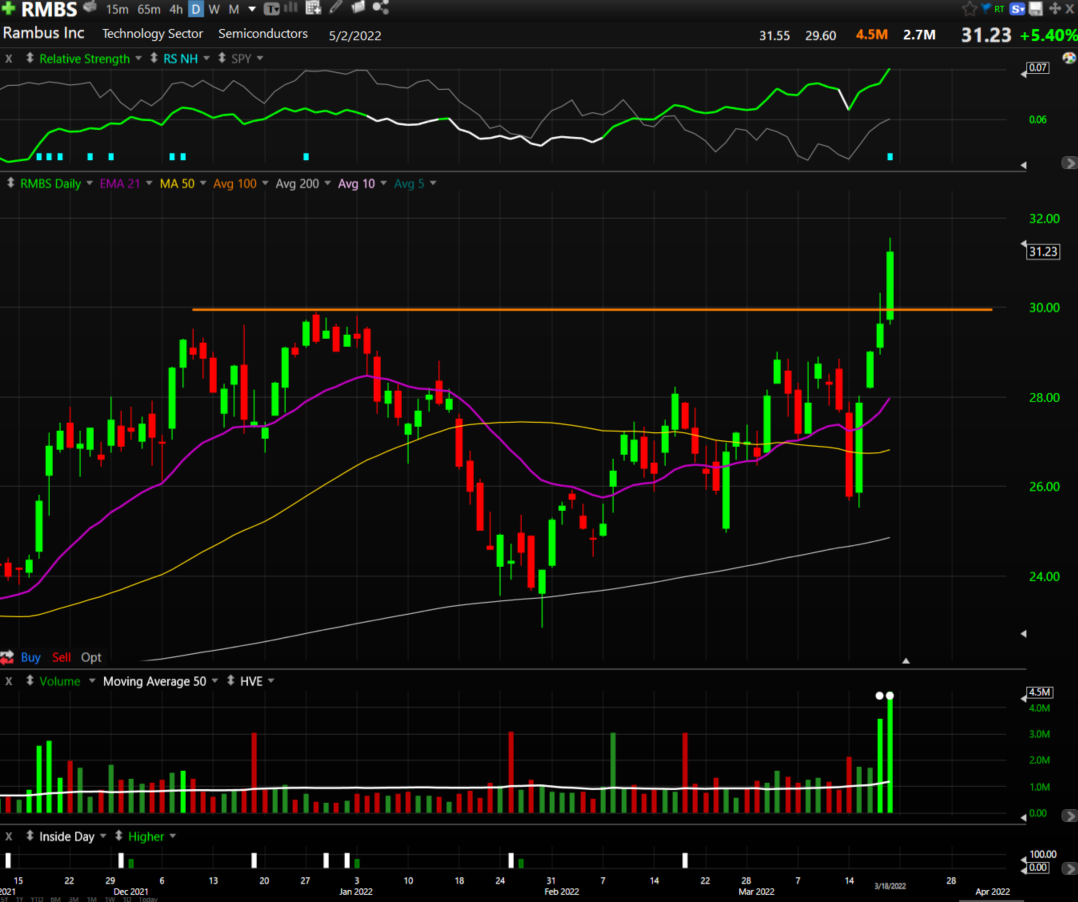Open the Moving Average 50 dropdown arrow
This screenshot has height=902, width=1078.
tap(214, 681)
